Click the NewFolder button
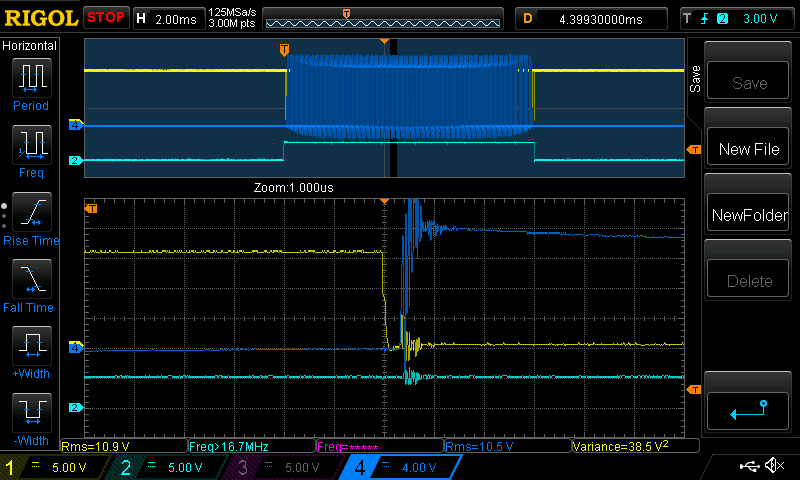Viewport: 800px width, 480px height. tap(749, 215)
